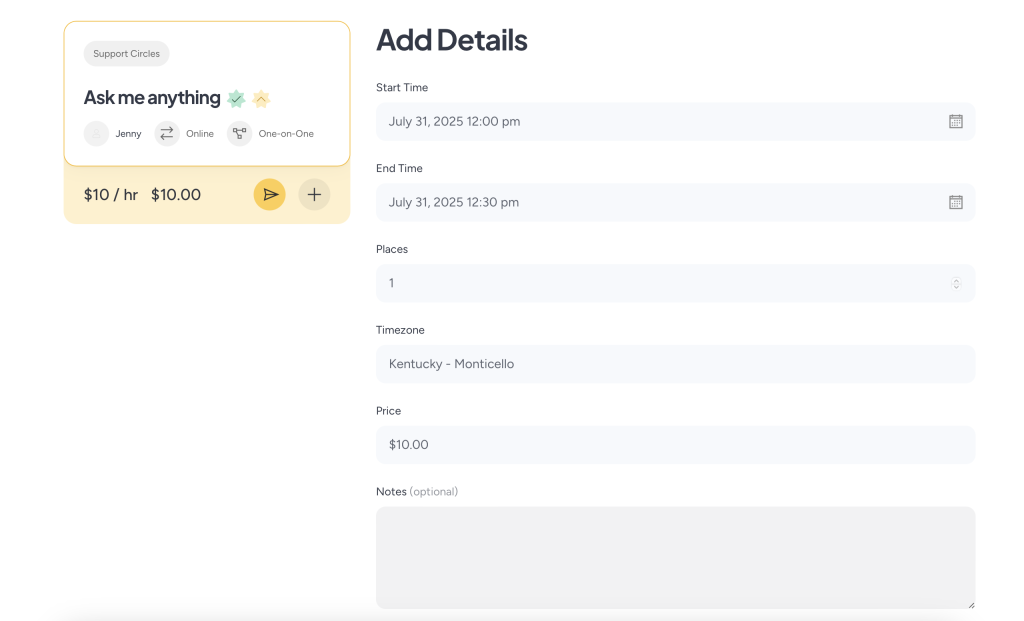Screen dimensions: 1024x621
Task: Click the yellow star badge icon
Action: [x=261, y=98]
